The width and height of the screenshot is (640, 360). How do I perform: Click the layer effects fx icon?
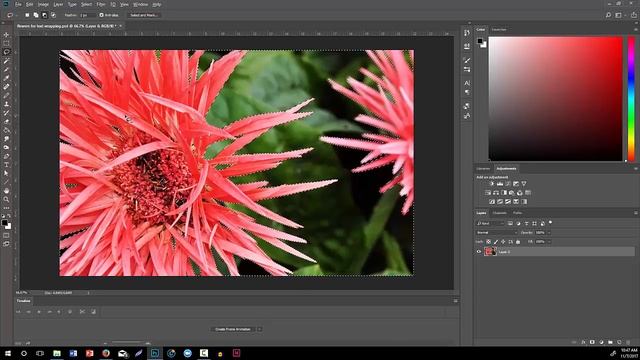(x=583, y=342)
